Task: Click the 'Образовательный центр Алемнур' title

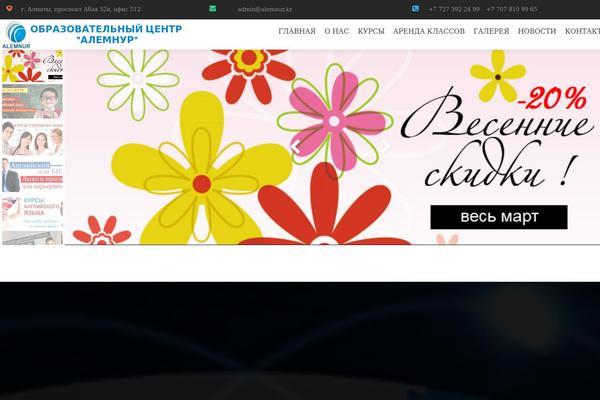Action: [106, 34]
